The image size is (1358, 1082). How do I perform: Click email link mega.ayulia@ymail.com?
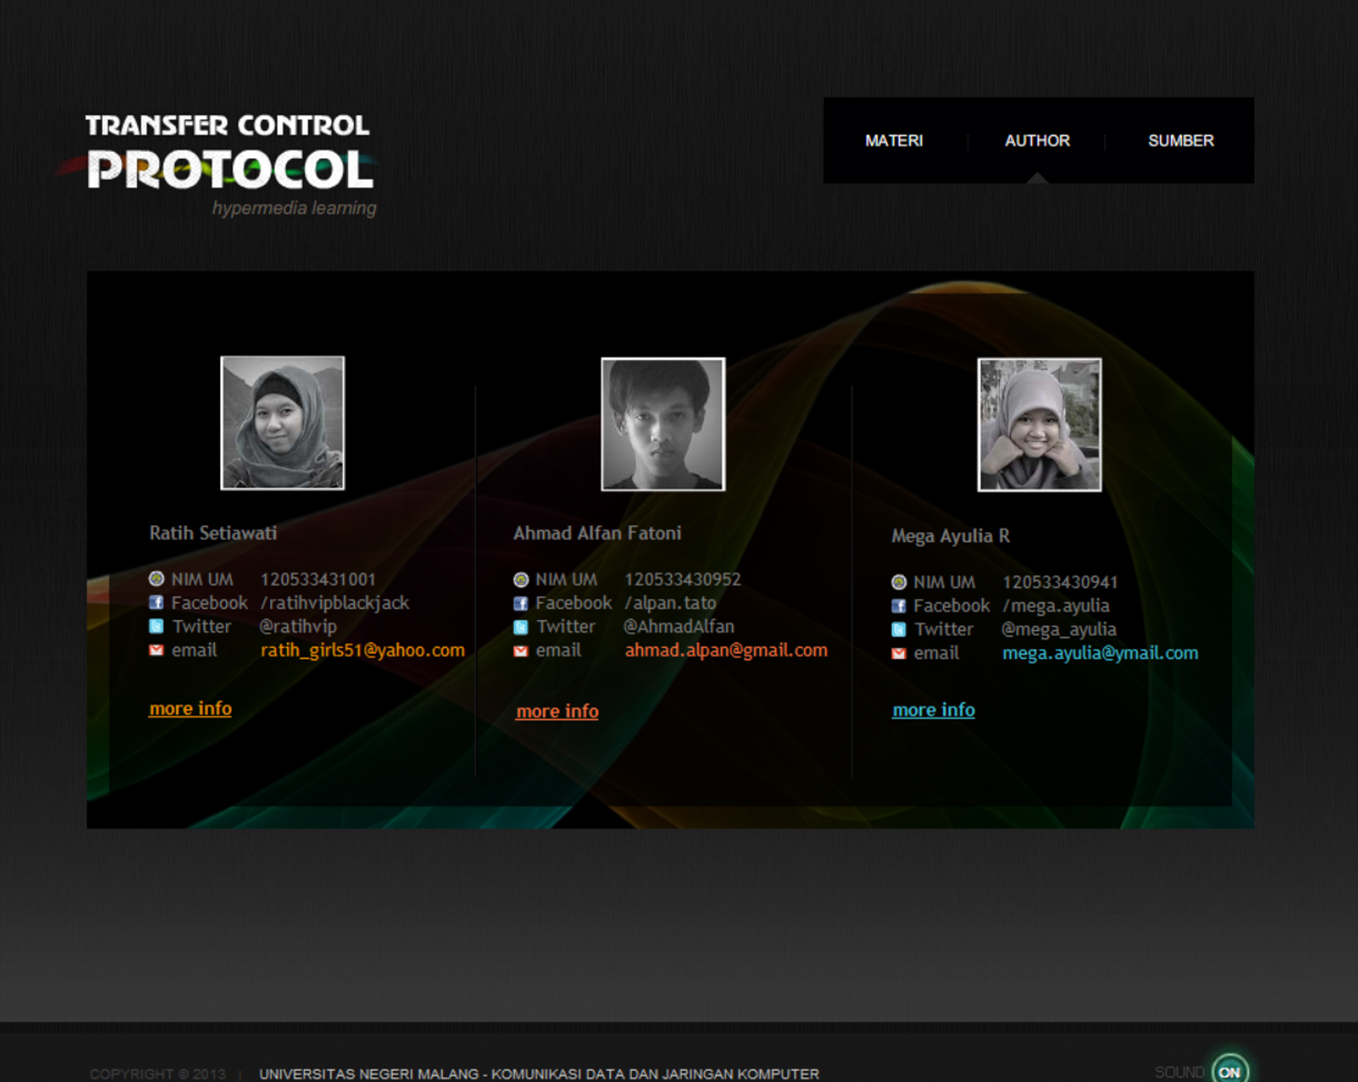click(x=1100, y=654)
